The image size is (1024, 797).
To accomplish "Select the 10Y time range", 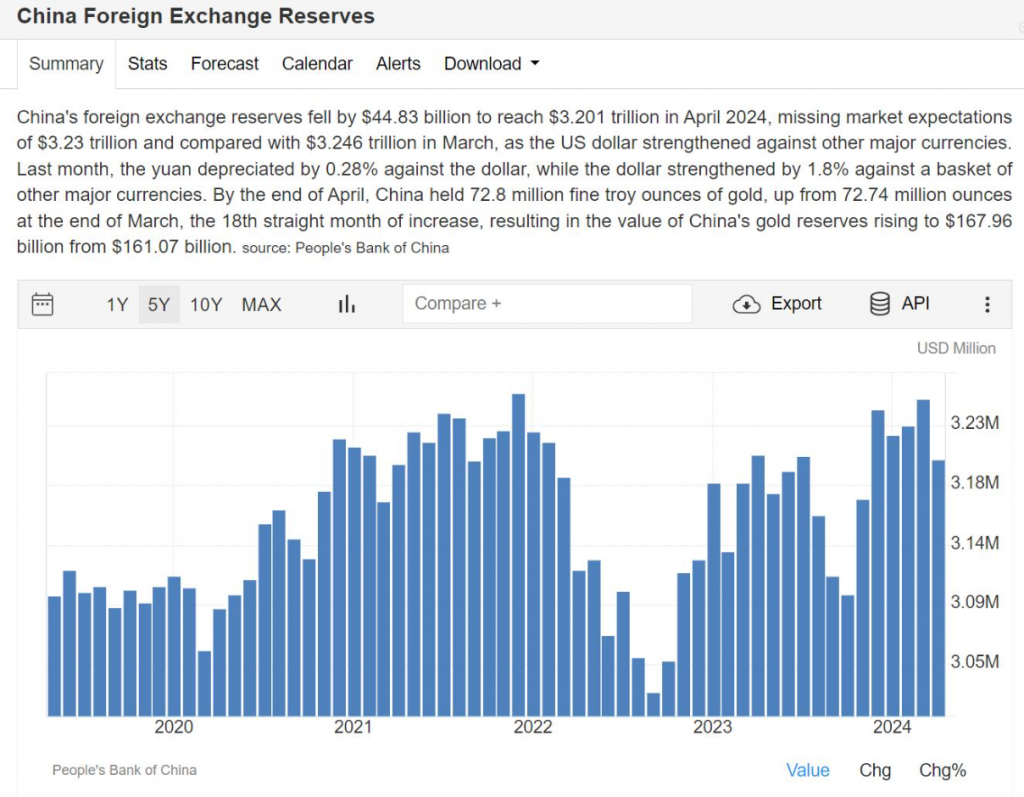I will click(x=206, y=304).
